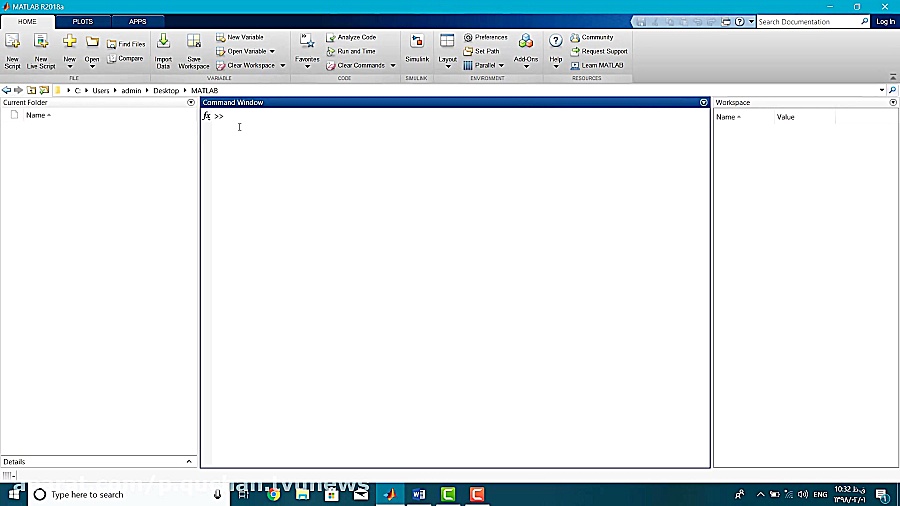Open Add-Ons menu
The image size is (900, 506).
tap(526, 52)
